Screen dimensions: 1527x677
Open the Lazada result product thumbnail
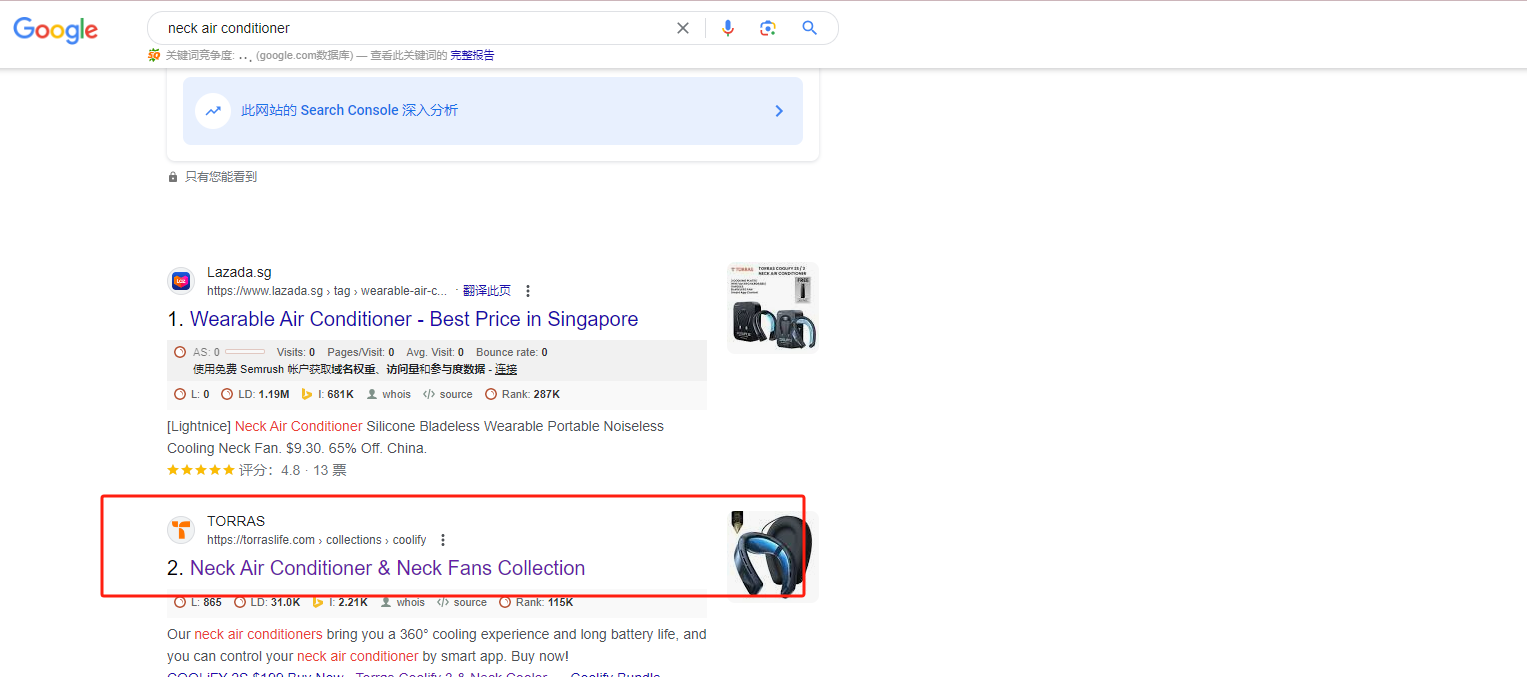tap(772, 308)
